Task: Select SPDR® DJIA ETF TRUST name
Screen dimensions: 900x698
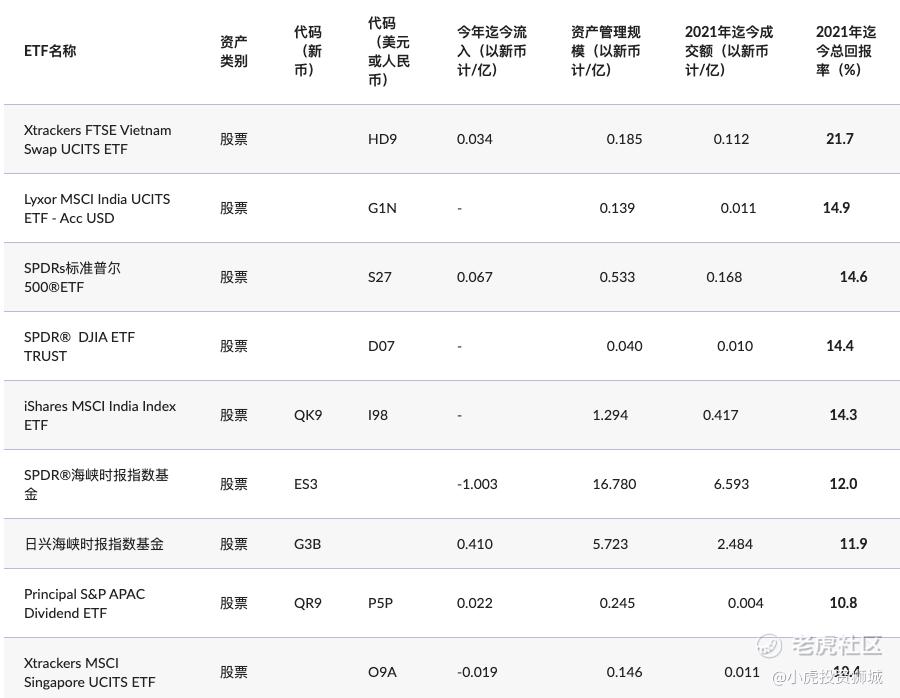Action: [79, 346]
